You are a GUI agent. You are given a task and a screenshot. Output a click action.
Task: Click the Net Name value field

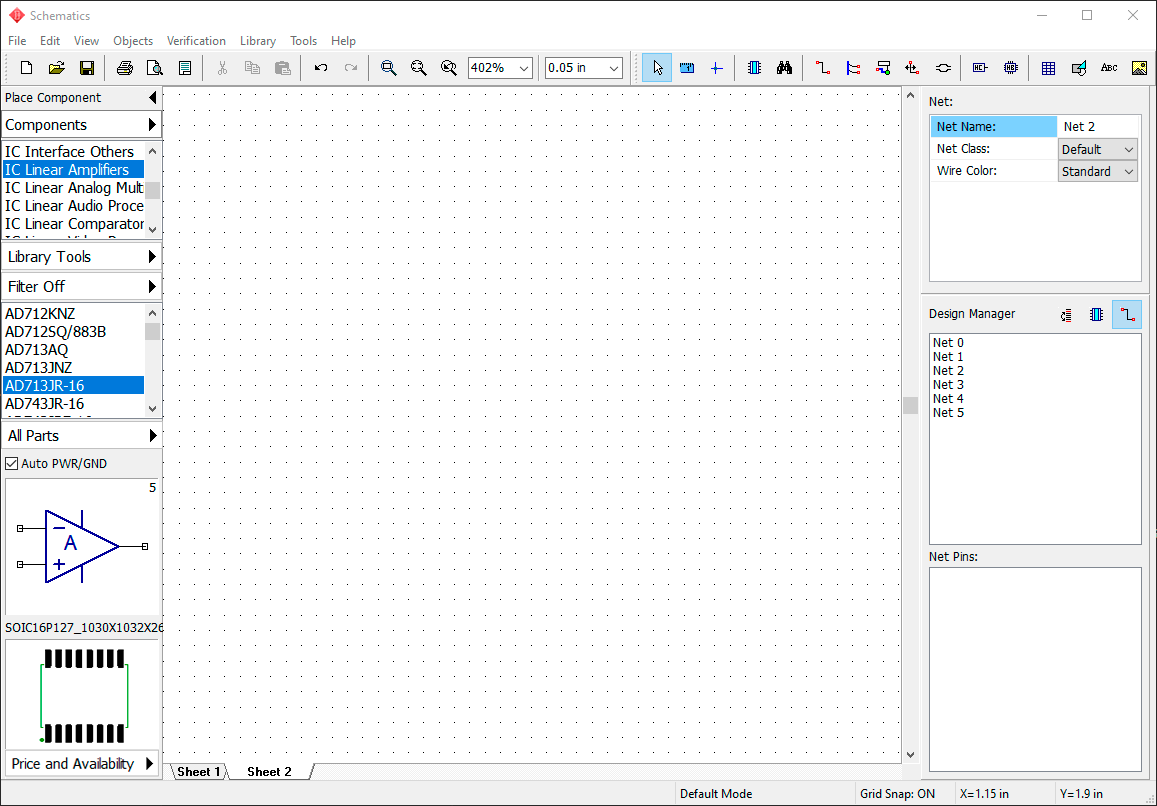click(x=1099, y=127)
